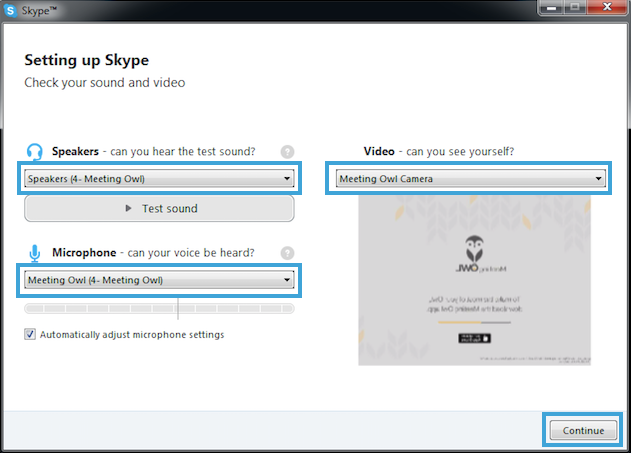Open the Meeting Owl Camera dropdown

click(471, 179)
